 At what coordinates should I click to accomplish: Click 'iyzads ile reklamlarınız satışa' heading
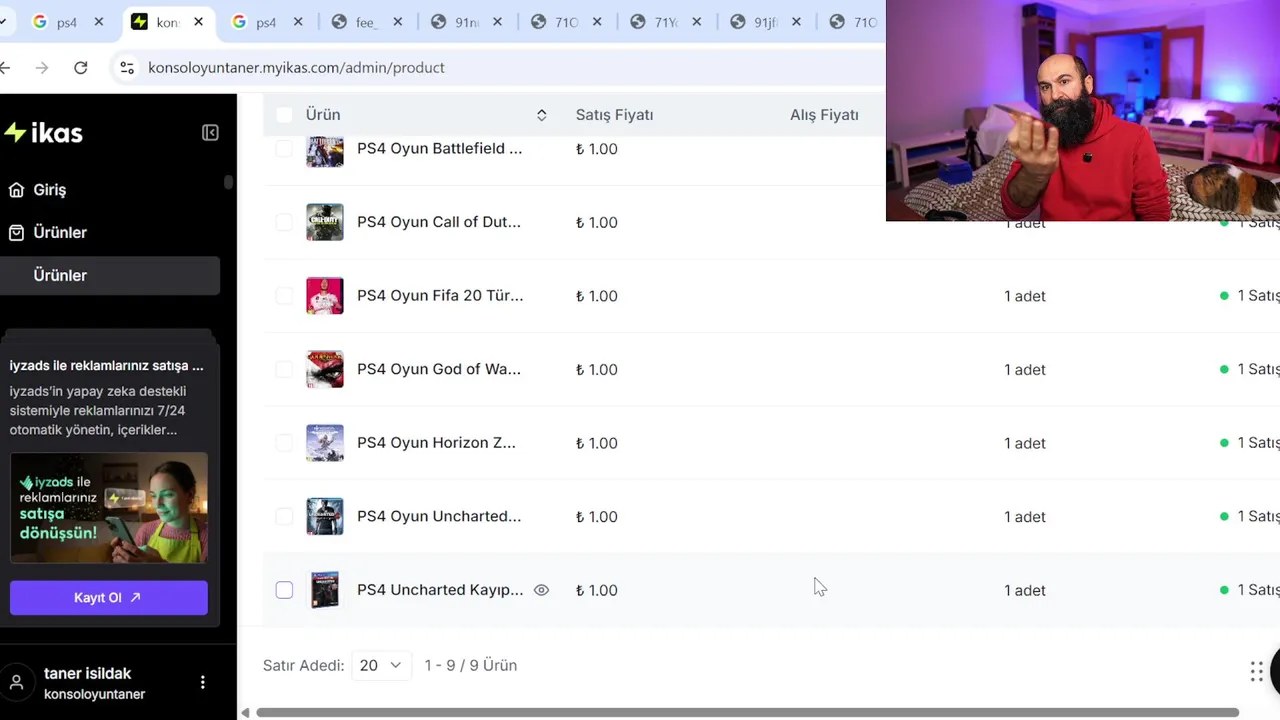click(106, 366)
